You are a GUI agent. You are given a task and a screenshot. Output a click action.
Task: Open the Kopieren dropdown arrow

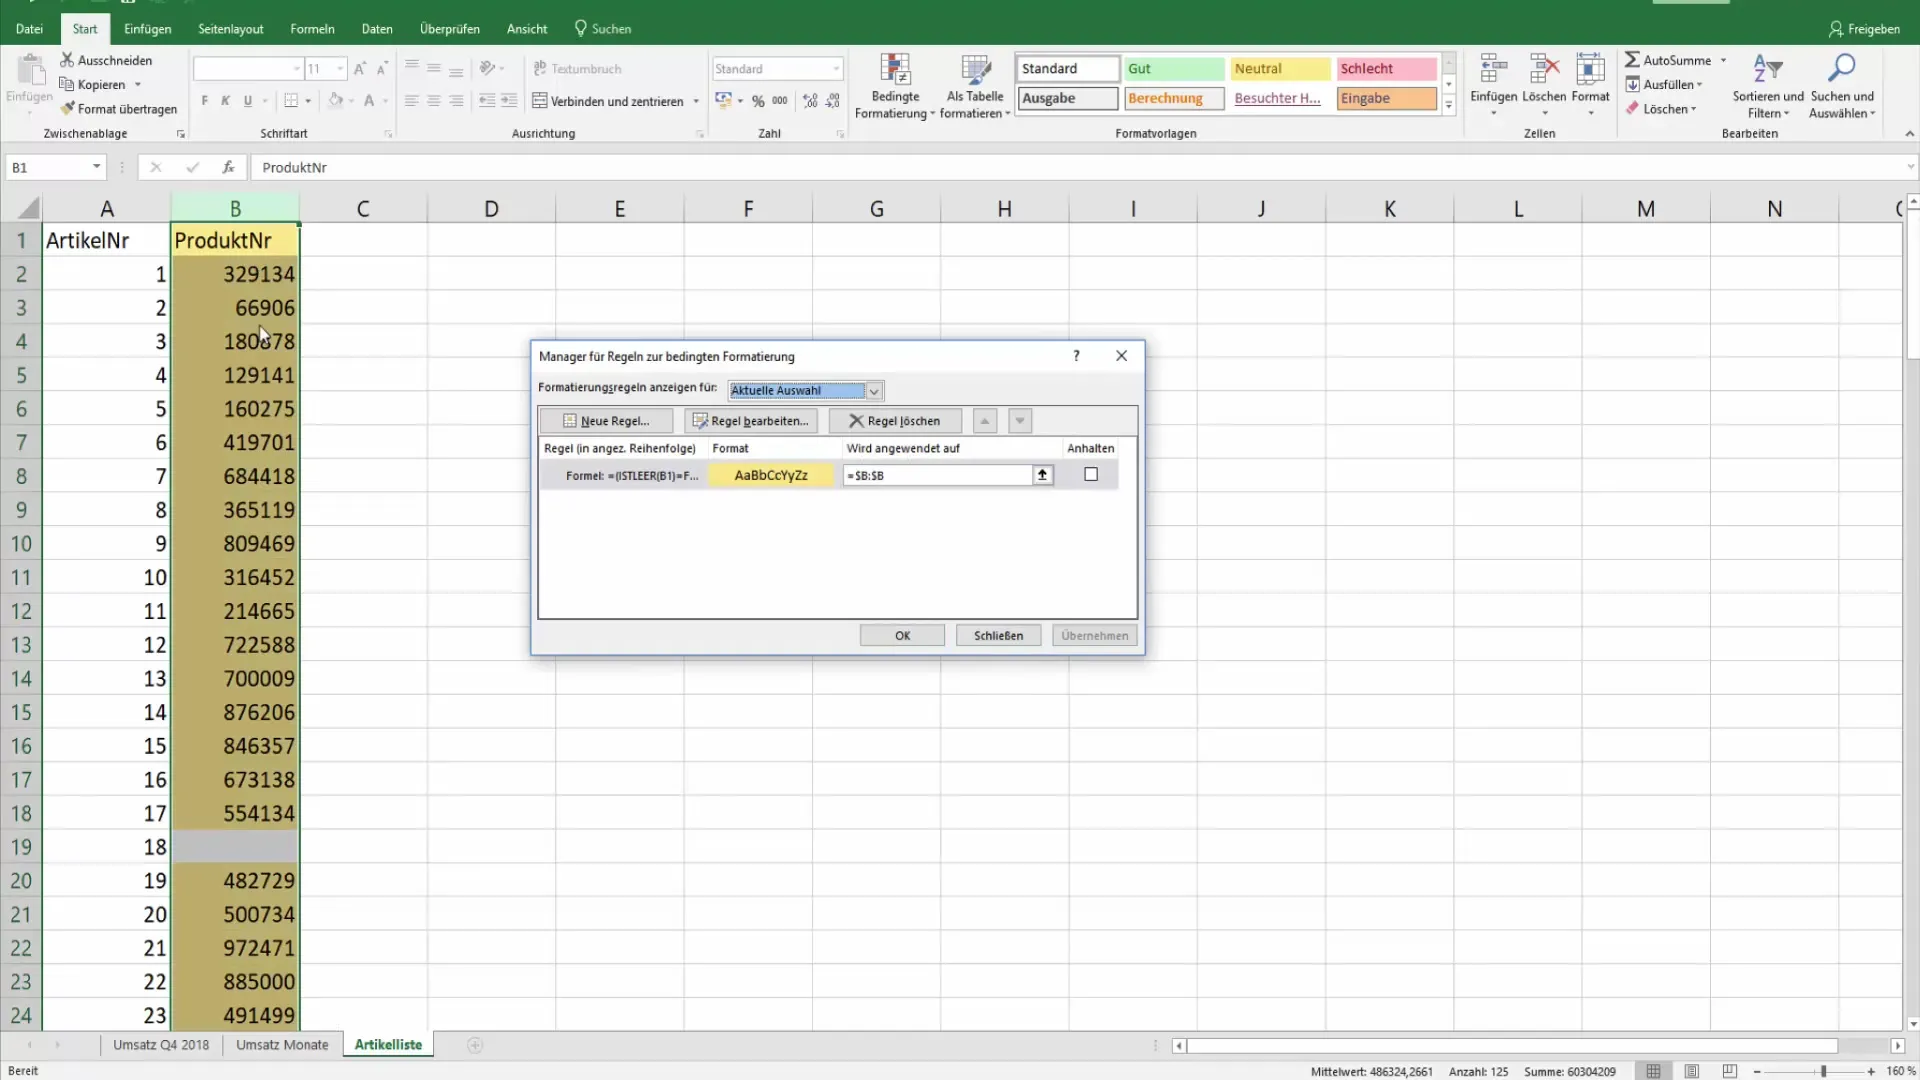coord(138,85)
